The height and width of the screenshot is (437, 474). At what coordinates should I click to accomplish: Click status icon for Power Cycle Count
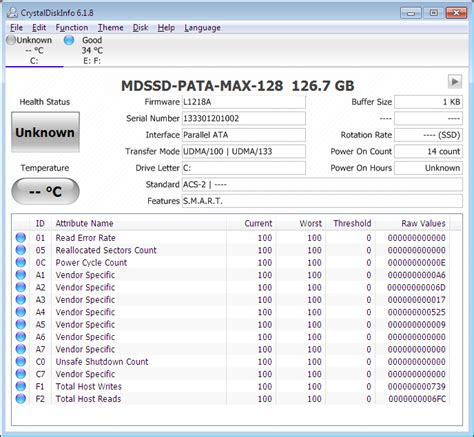coord(21,262)
